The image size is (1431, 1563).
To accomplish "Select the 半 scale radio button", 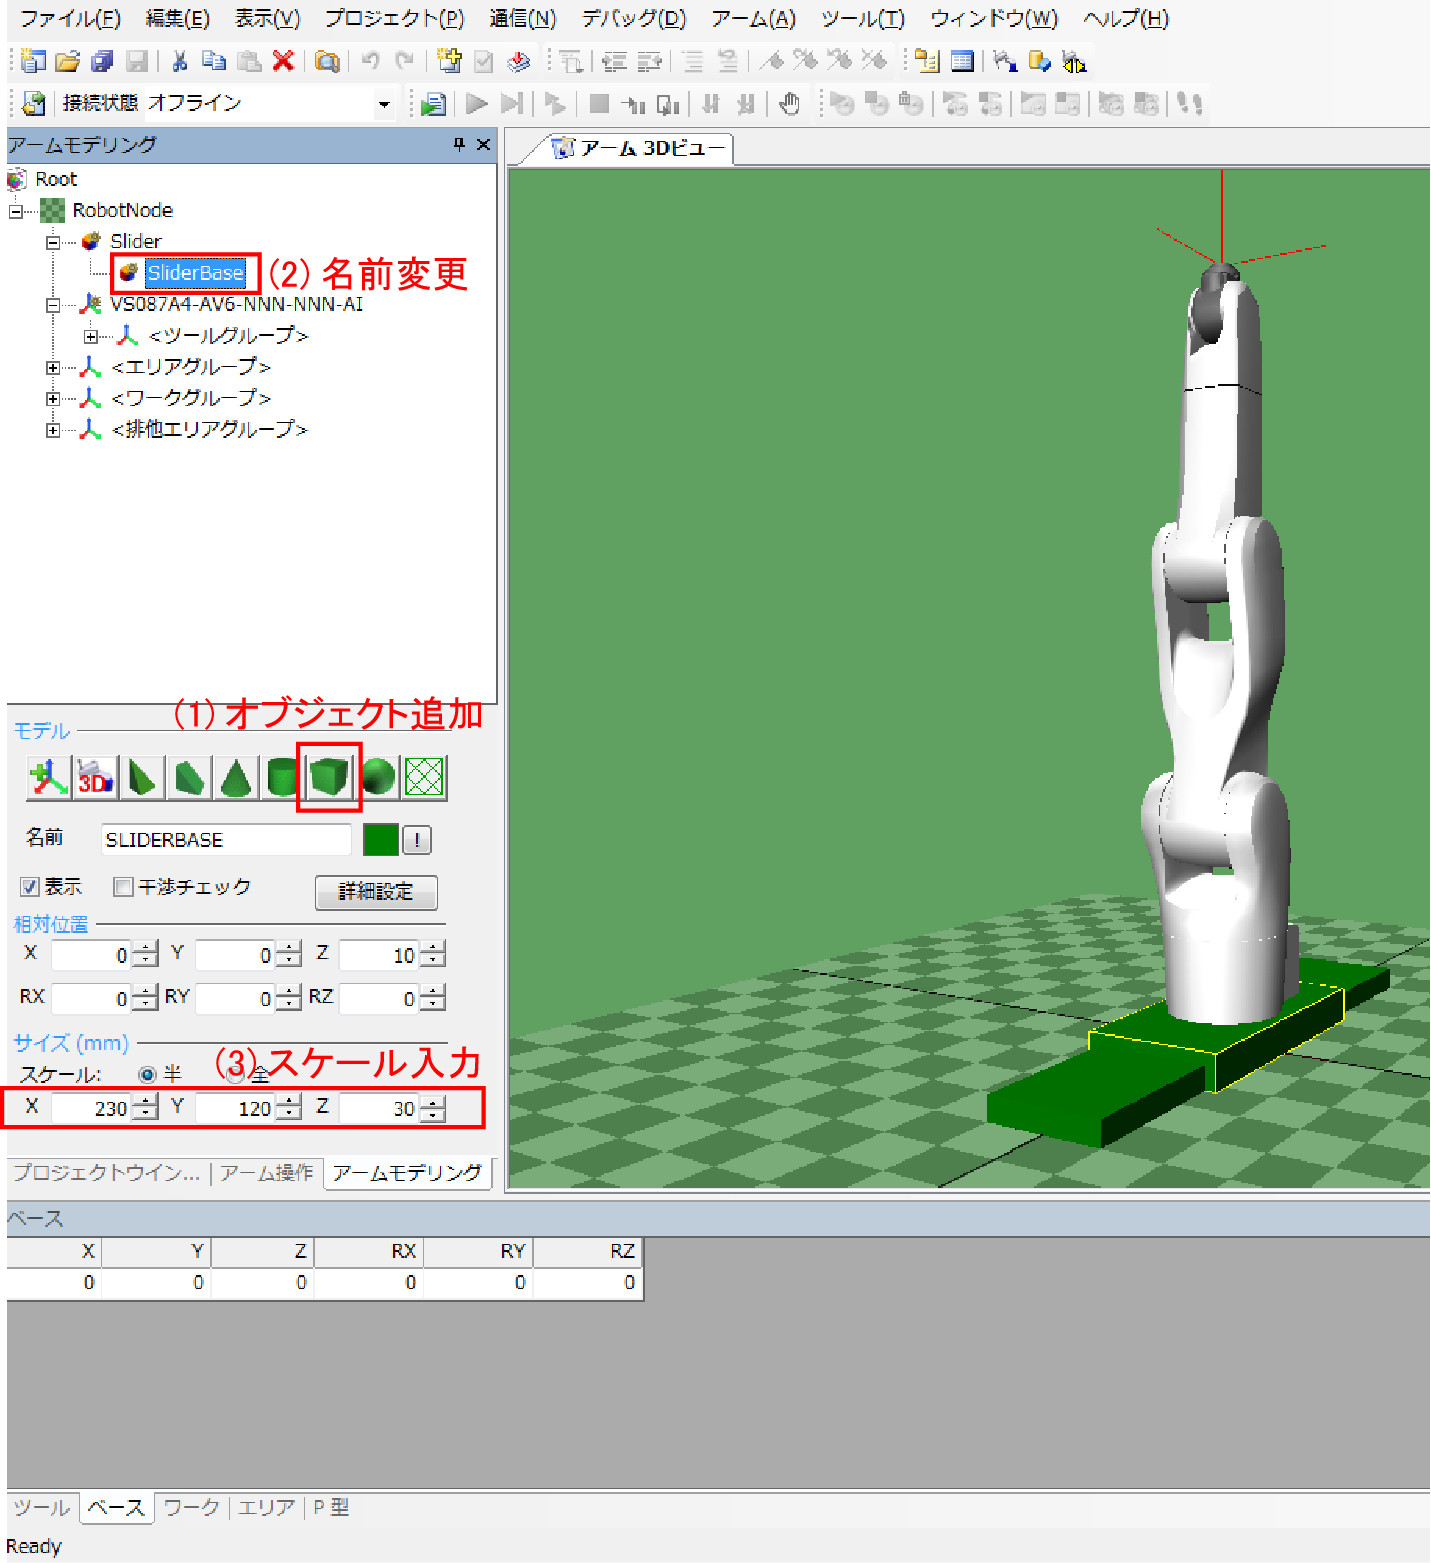I will [147, 1074].
